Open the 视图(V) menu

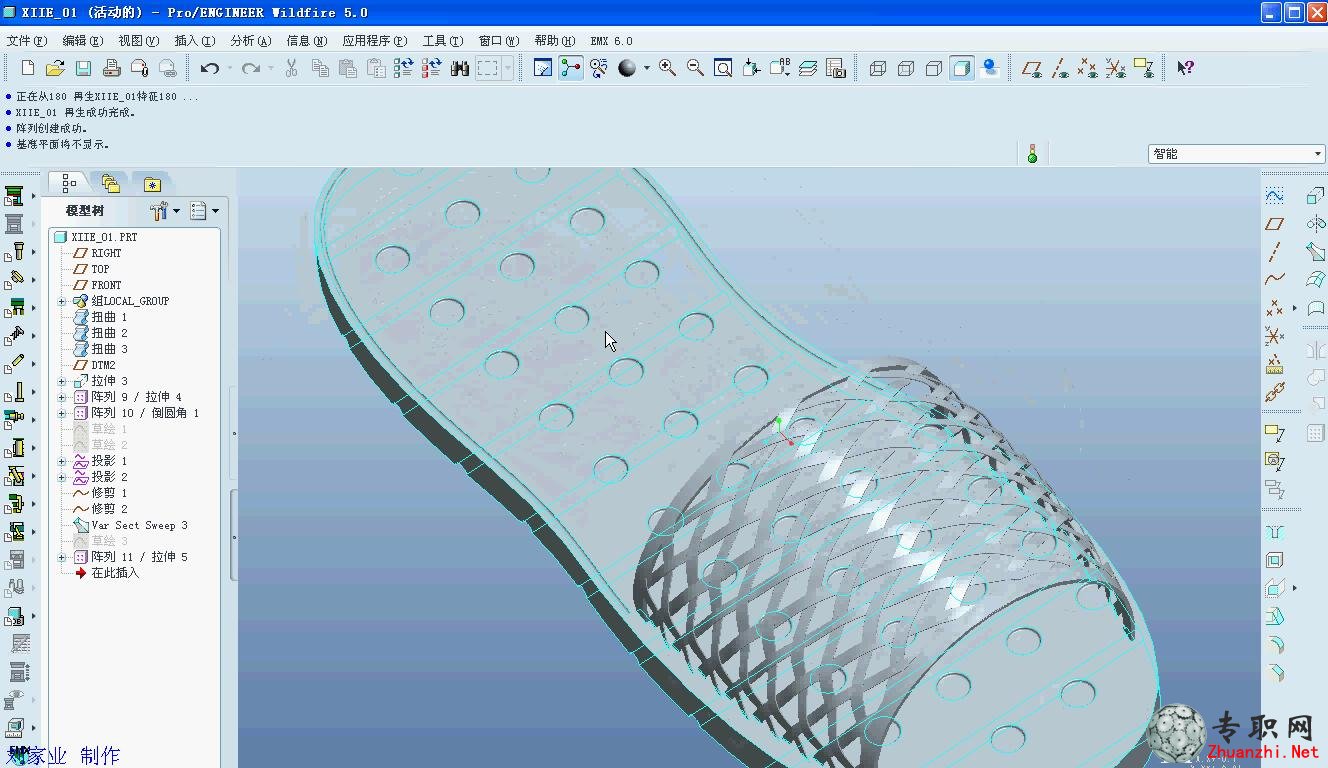coord(138,41)
